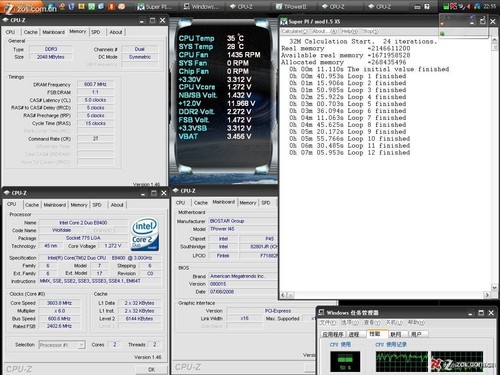
Task: Click the title icon of CPU-Z memory timings window
Action: tap(5, 20)
